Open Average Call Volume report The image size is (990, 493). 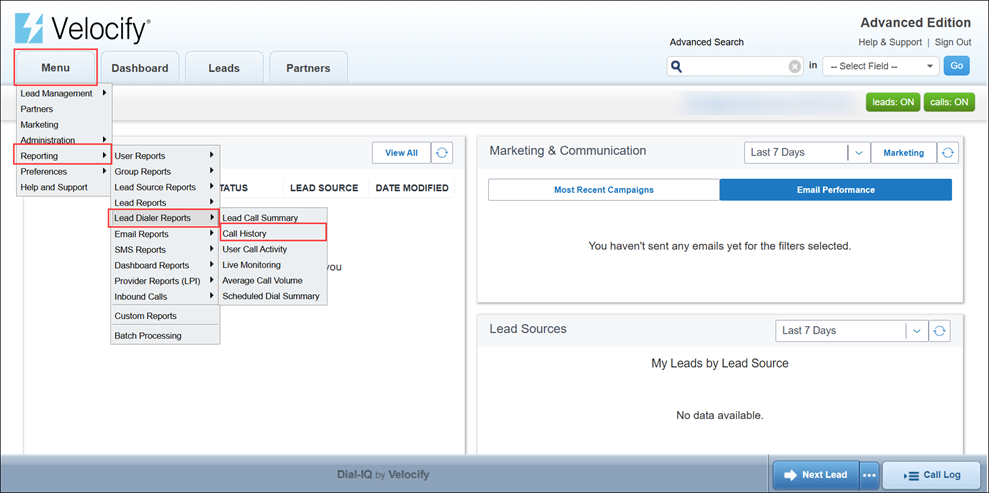point(273,280)
